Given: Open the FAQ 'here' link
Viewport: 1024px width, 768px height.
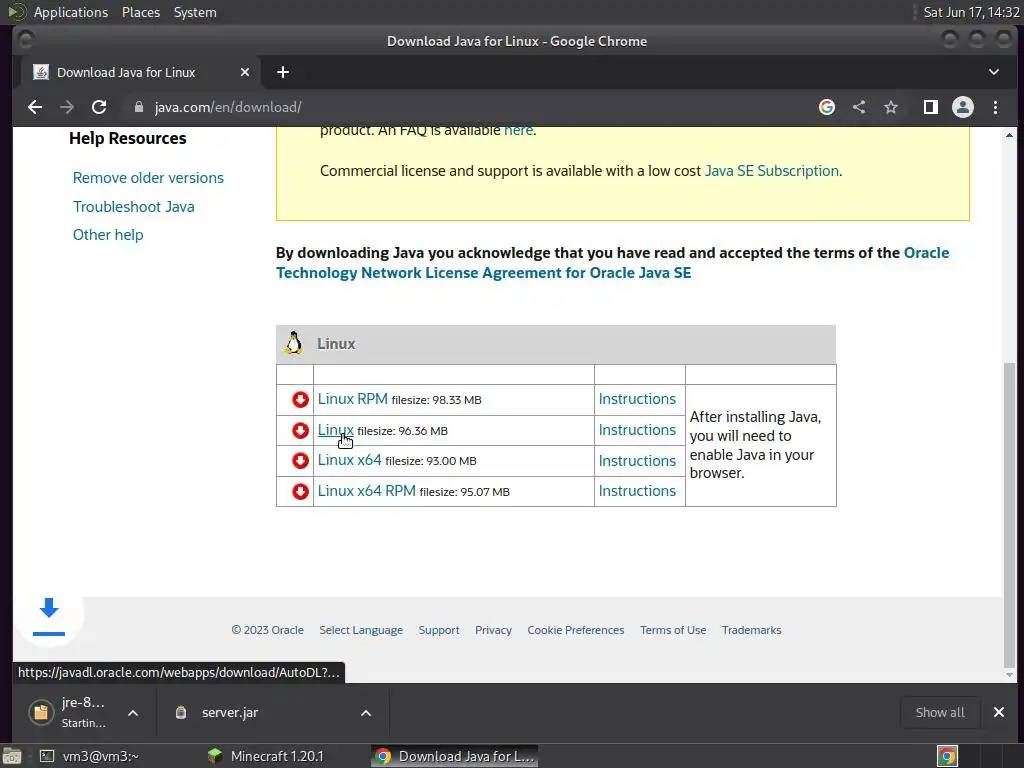Looking at the screenshot, I should coord(519,131).
